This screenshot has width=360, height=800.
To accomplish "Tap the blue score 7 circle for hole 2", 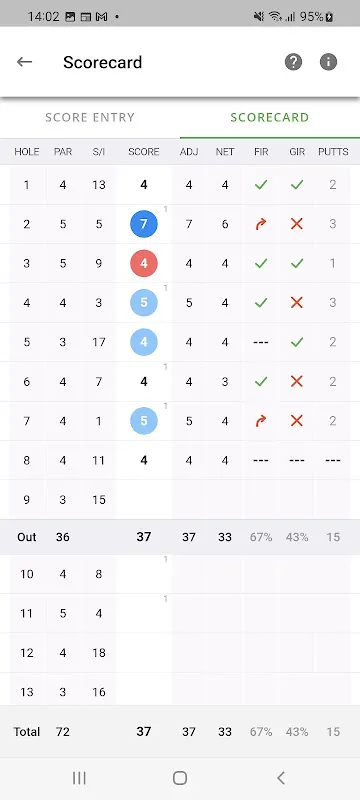I will click(144, 224).
